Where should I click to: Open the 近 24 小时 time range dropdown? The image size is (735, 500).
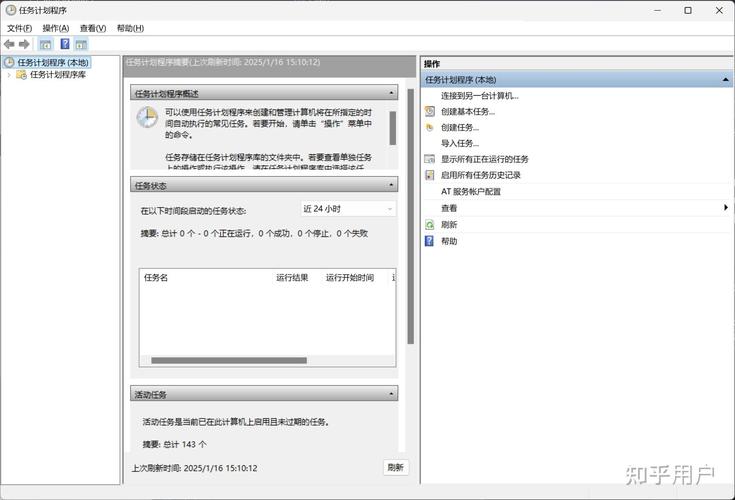[x=348, y=209]
